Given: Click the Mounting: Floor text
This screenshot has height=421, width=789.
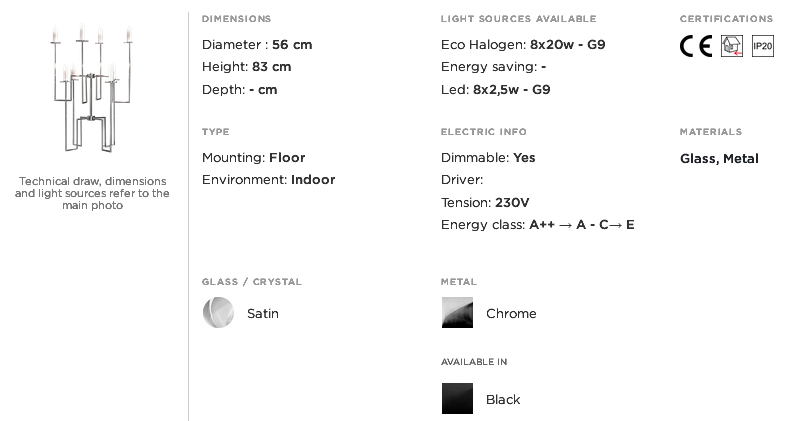Looking at the screenshot, I should pos(254,157).
